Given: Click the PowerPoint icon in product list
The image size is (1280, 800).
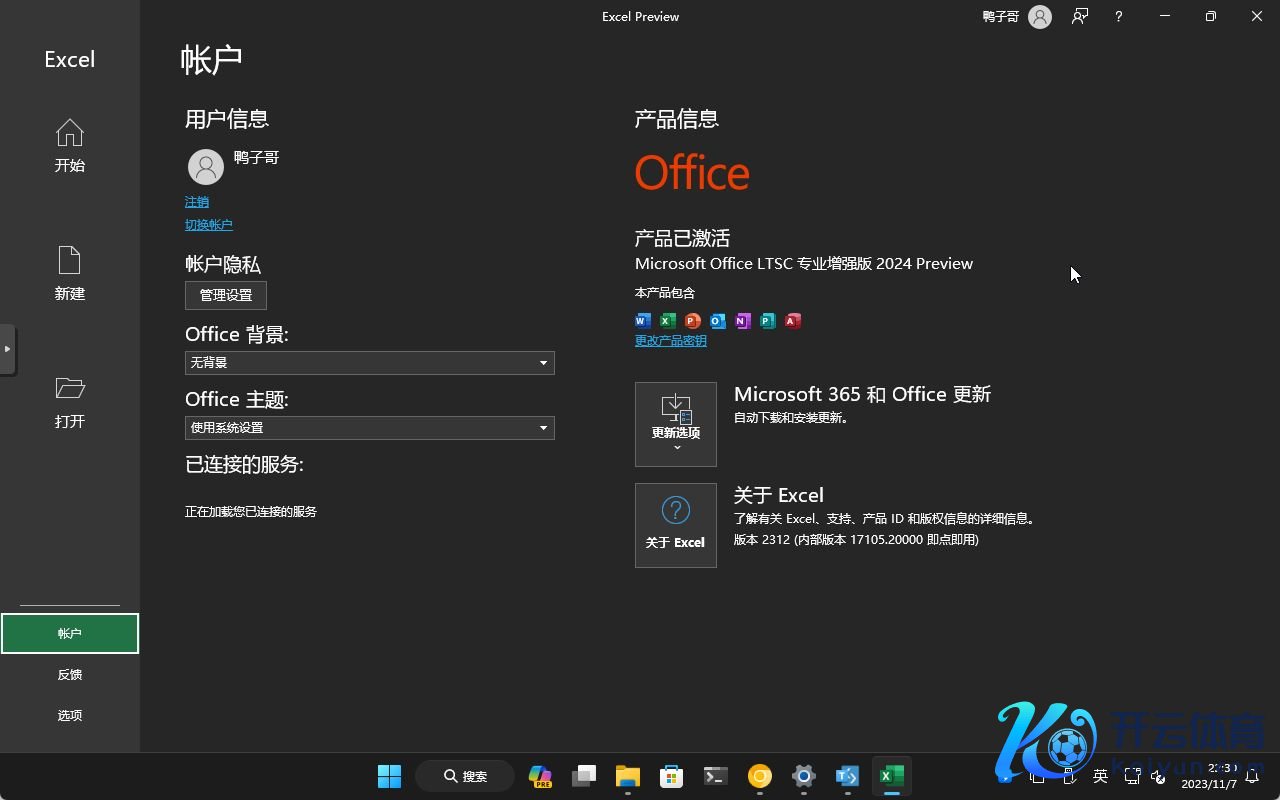Looking at the screenshot, I should [693, 320].
